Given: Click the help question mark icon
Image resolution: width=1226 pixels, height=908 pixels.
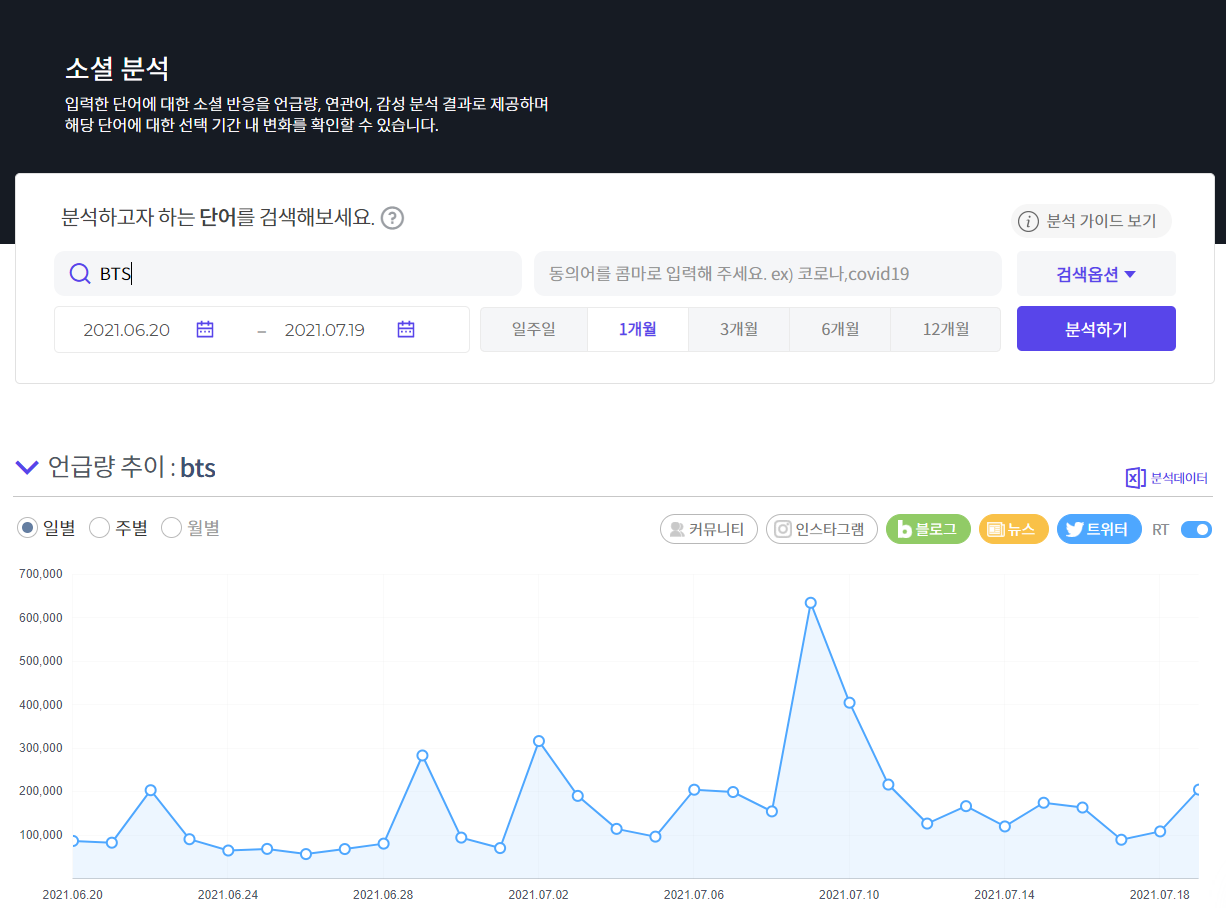Looking at the screenshot, I should click(x=393, y=218).
